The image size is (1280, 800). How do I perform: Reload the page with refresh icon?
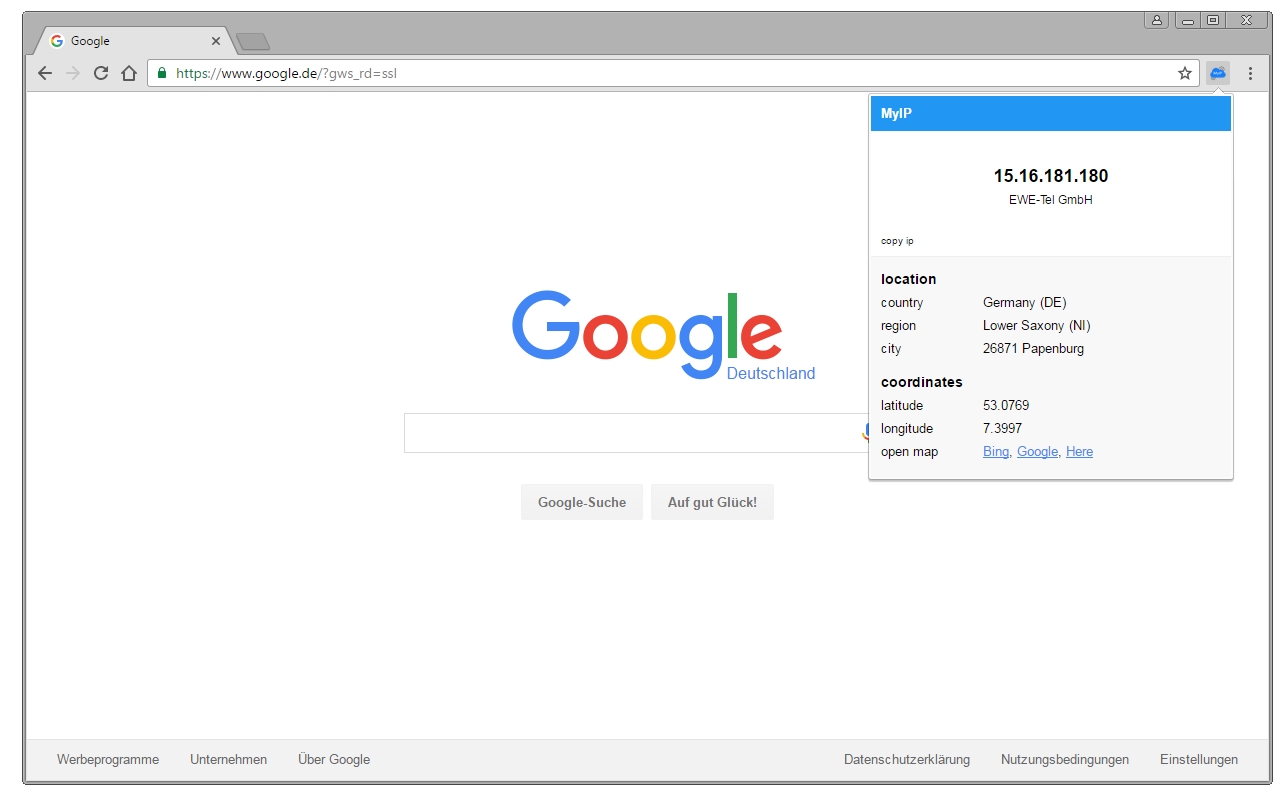pos(101,73)
